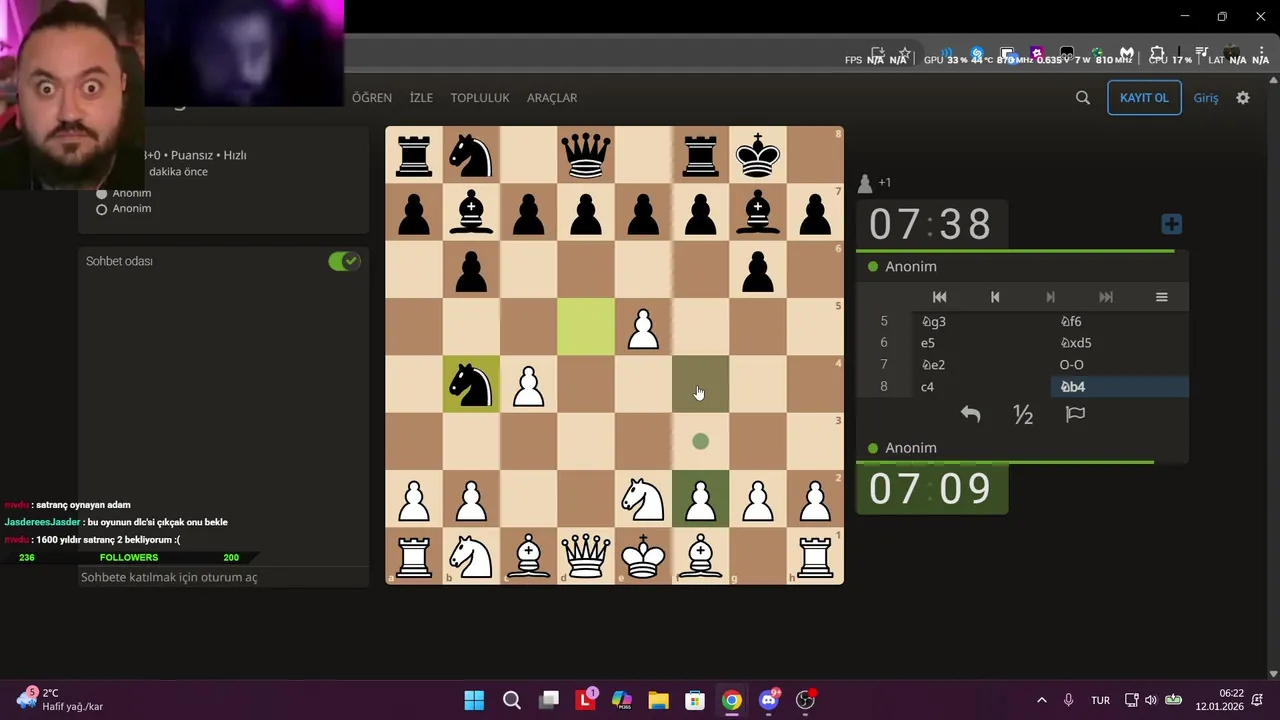Select the white rook on a1
This screenshot has height=720, width=1280.
pyautogui.click(x=414, y=556)
